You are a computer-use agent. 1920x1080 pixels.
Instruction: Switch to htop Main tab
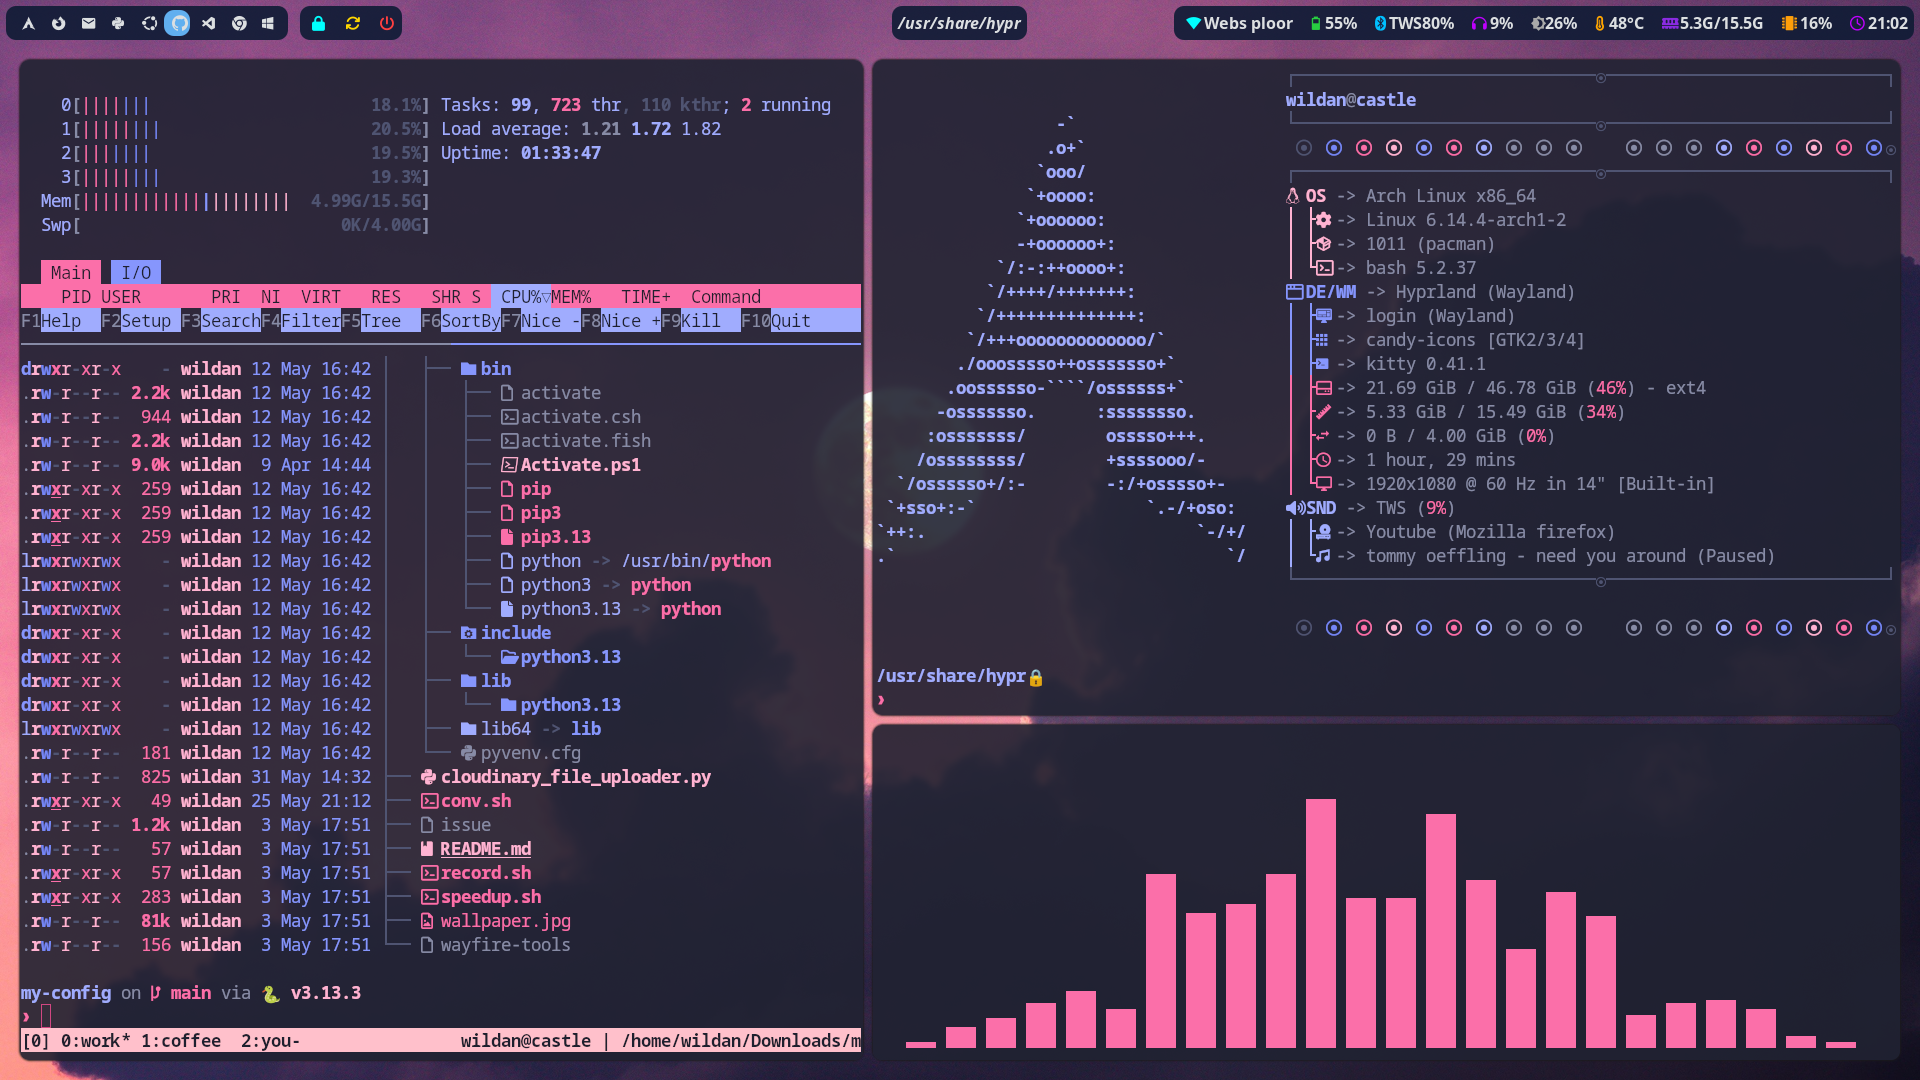point(71,272)
